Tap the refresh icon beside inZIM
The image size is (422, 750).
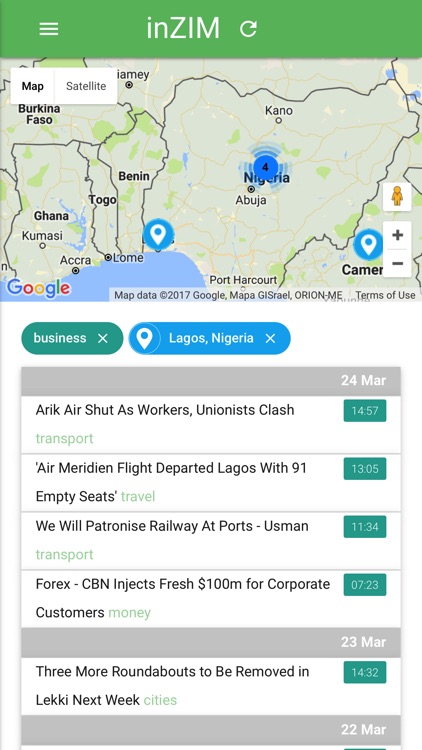coord(248,29)
